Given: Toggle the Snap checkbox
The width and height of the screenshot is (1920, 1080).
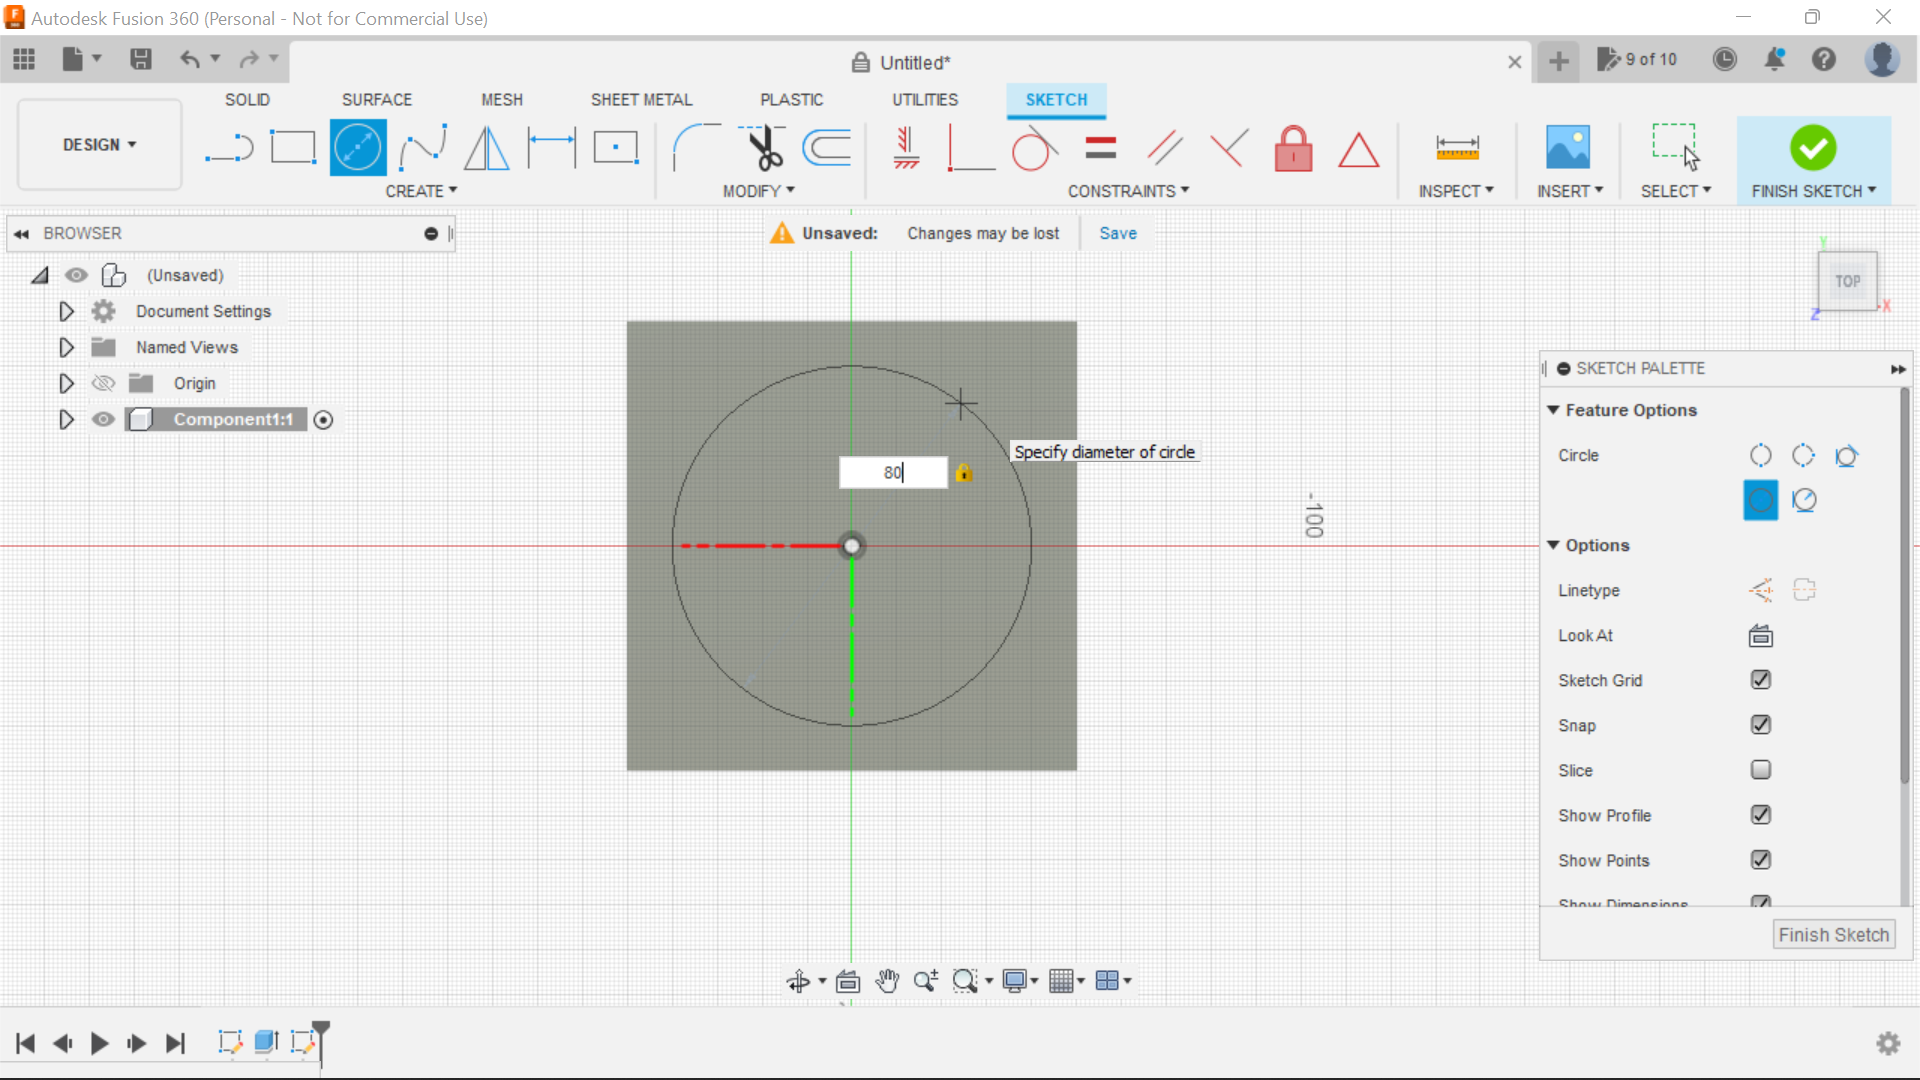Looking at the screenshot, I should pos(1761,725).
